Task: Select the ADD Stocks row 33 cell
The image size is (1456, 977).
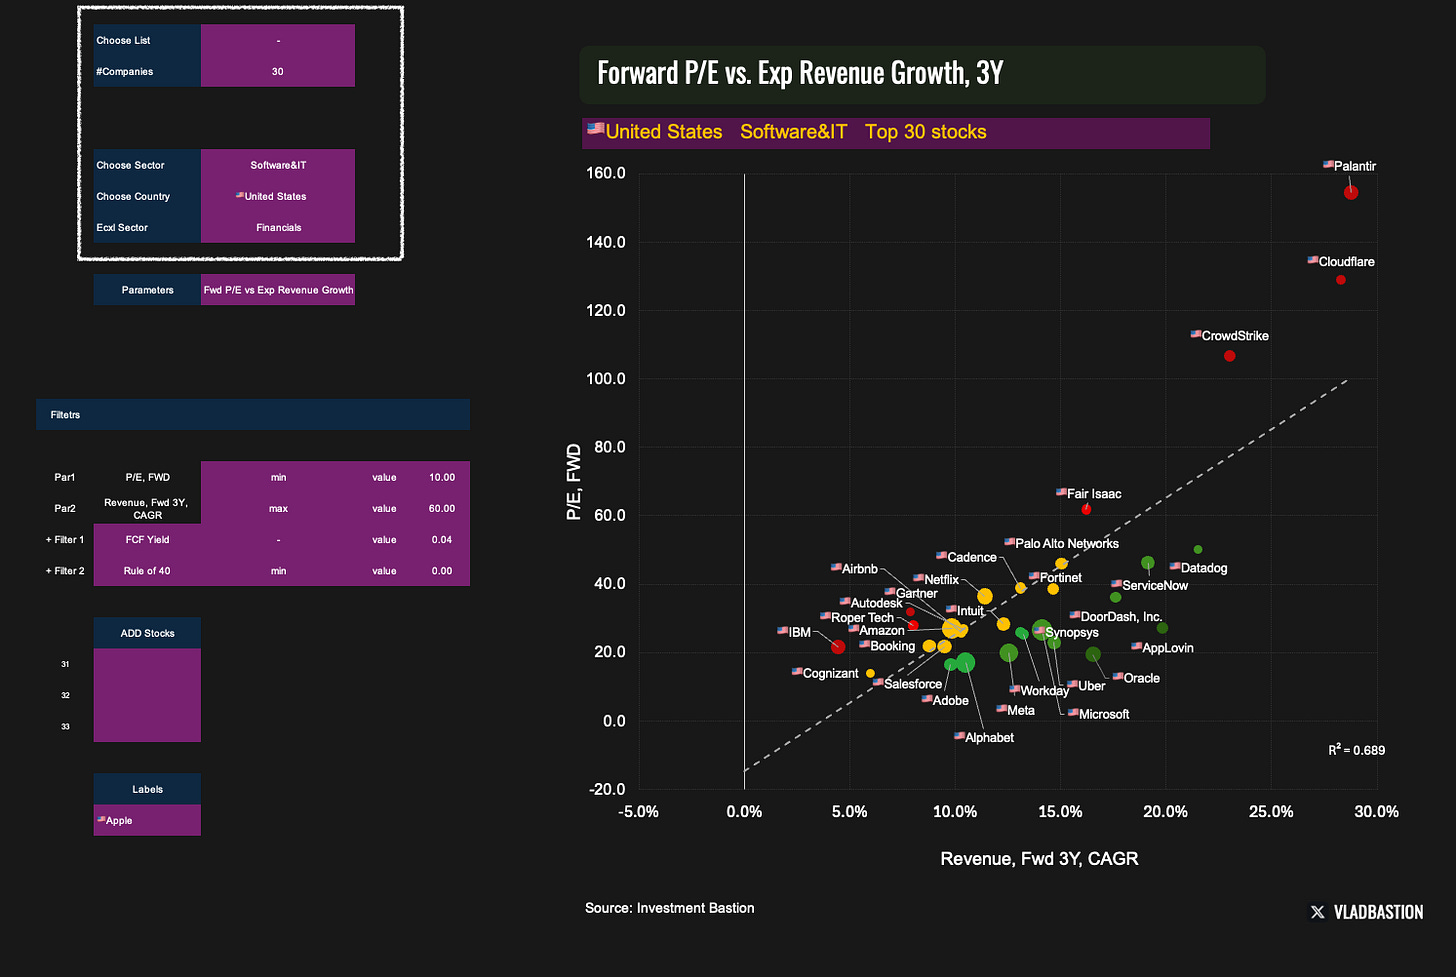Action: [147, 726]
